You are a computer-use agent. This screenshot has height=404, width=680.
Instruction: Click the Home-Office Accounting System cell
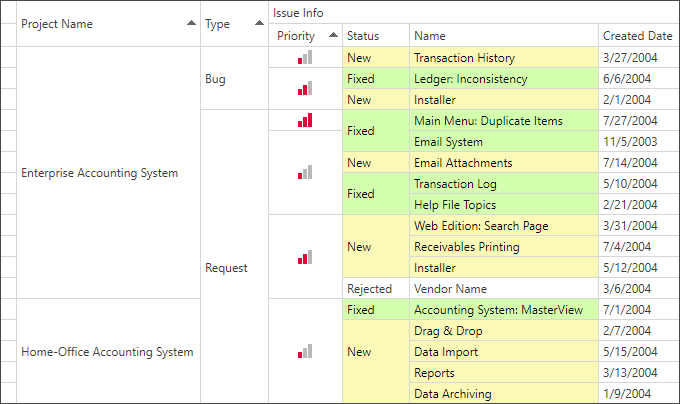point(107,352)
